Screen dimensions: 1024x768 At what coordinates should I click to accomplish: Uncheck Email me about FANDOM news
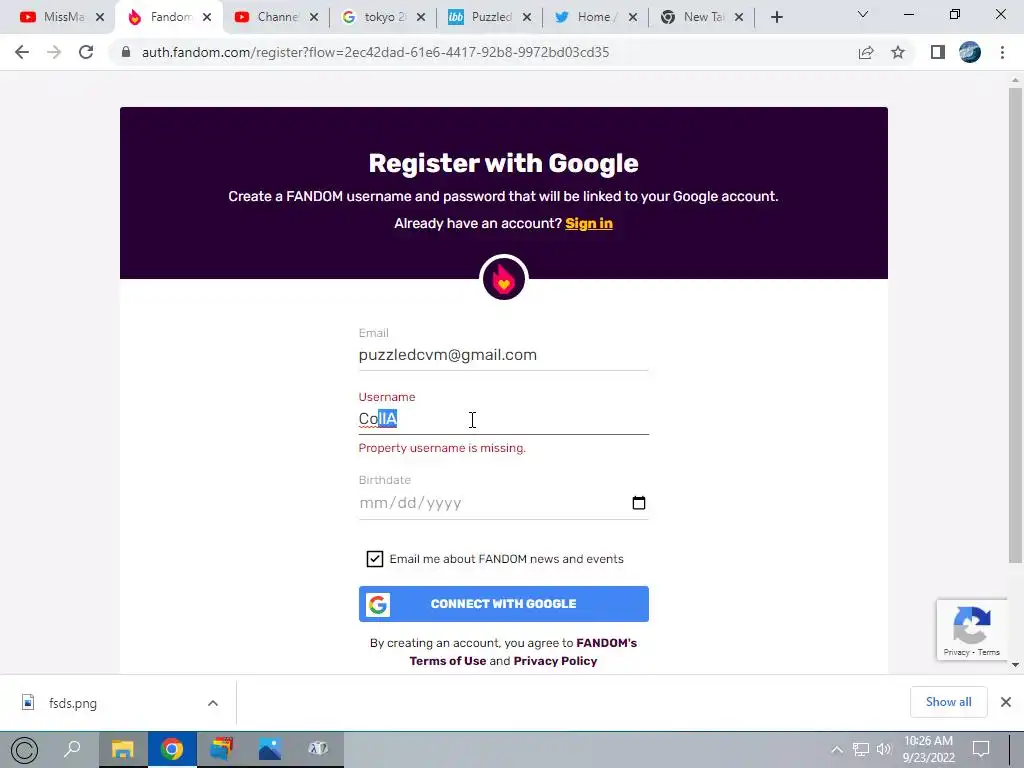[375, 559]
